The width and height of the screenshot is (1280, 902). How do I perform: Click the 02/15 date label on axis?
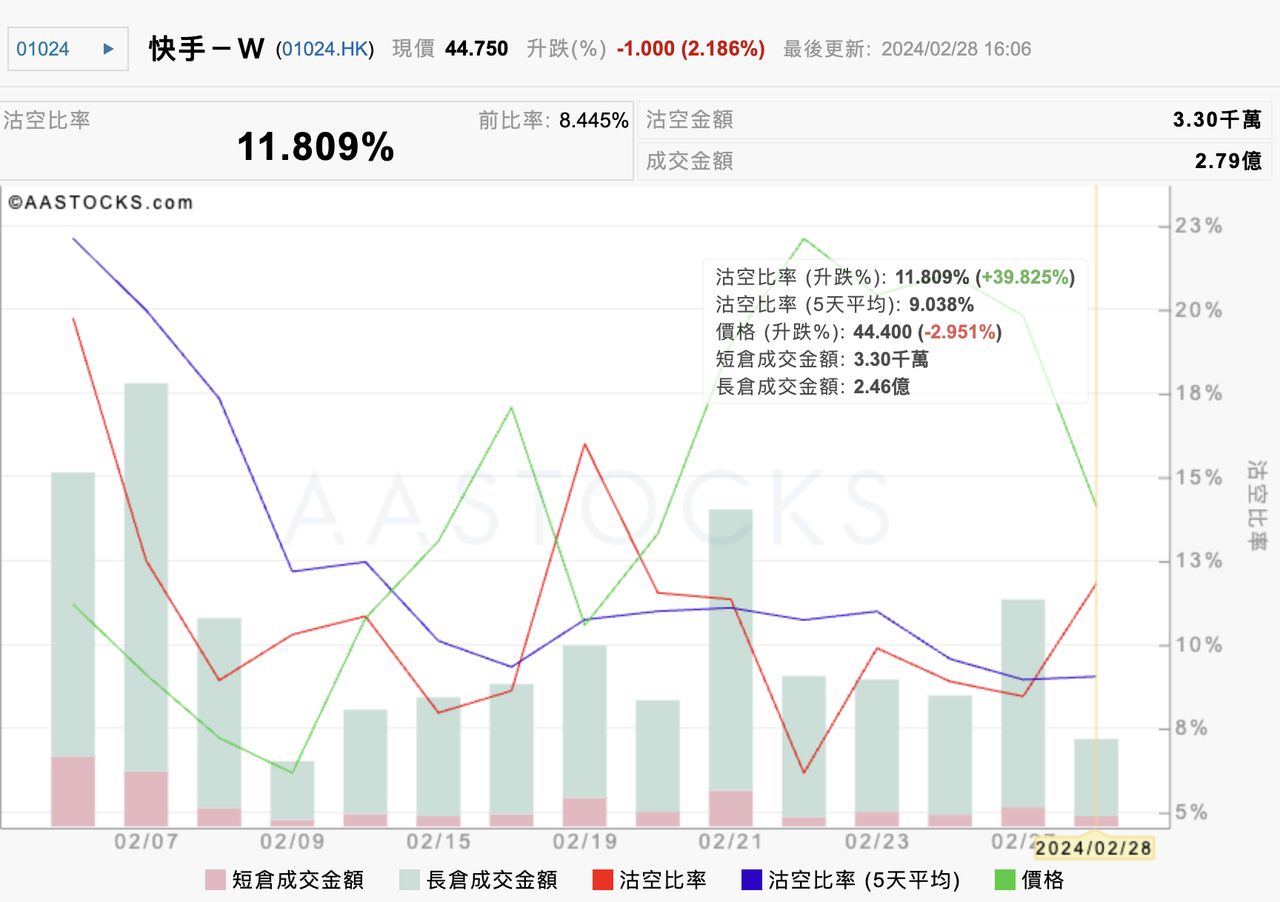tap(439, 841)
